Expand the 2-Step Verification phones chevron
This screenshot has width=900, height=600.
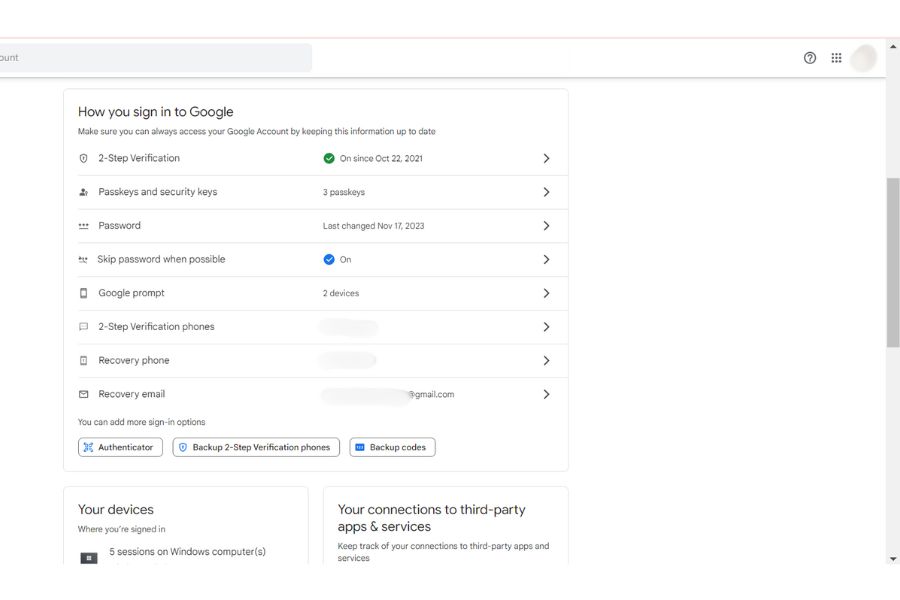click(546, 327)
